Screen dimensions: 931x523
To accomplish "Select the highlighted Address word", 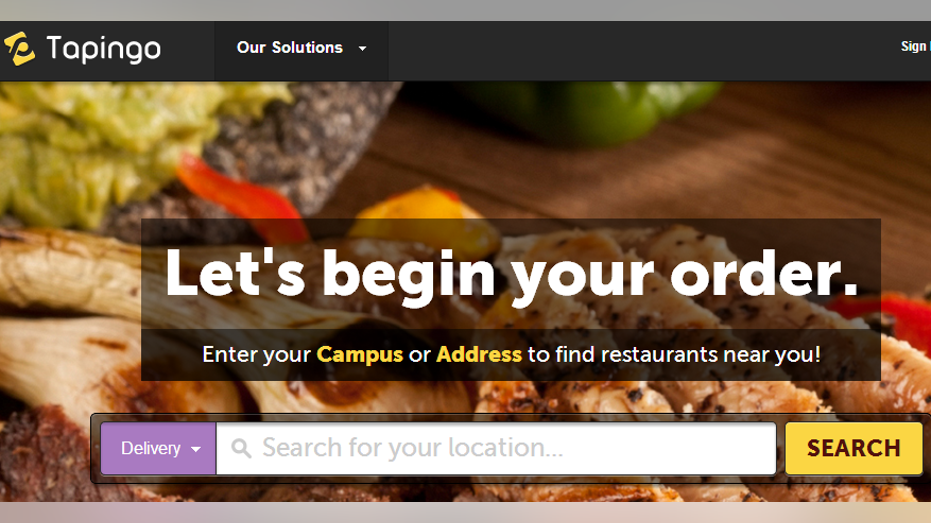I will point(479,354).
